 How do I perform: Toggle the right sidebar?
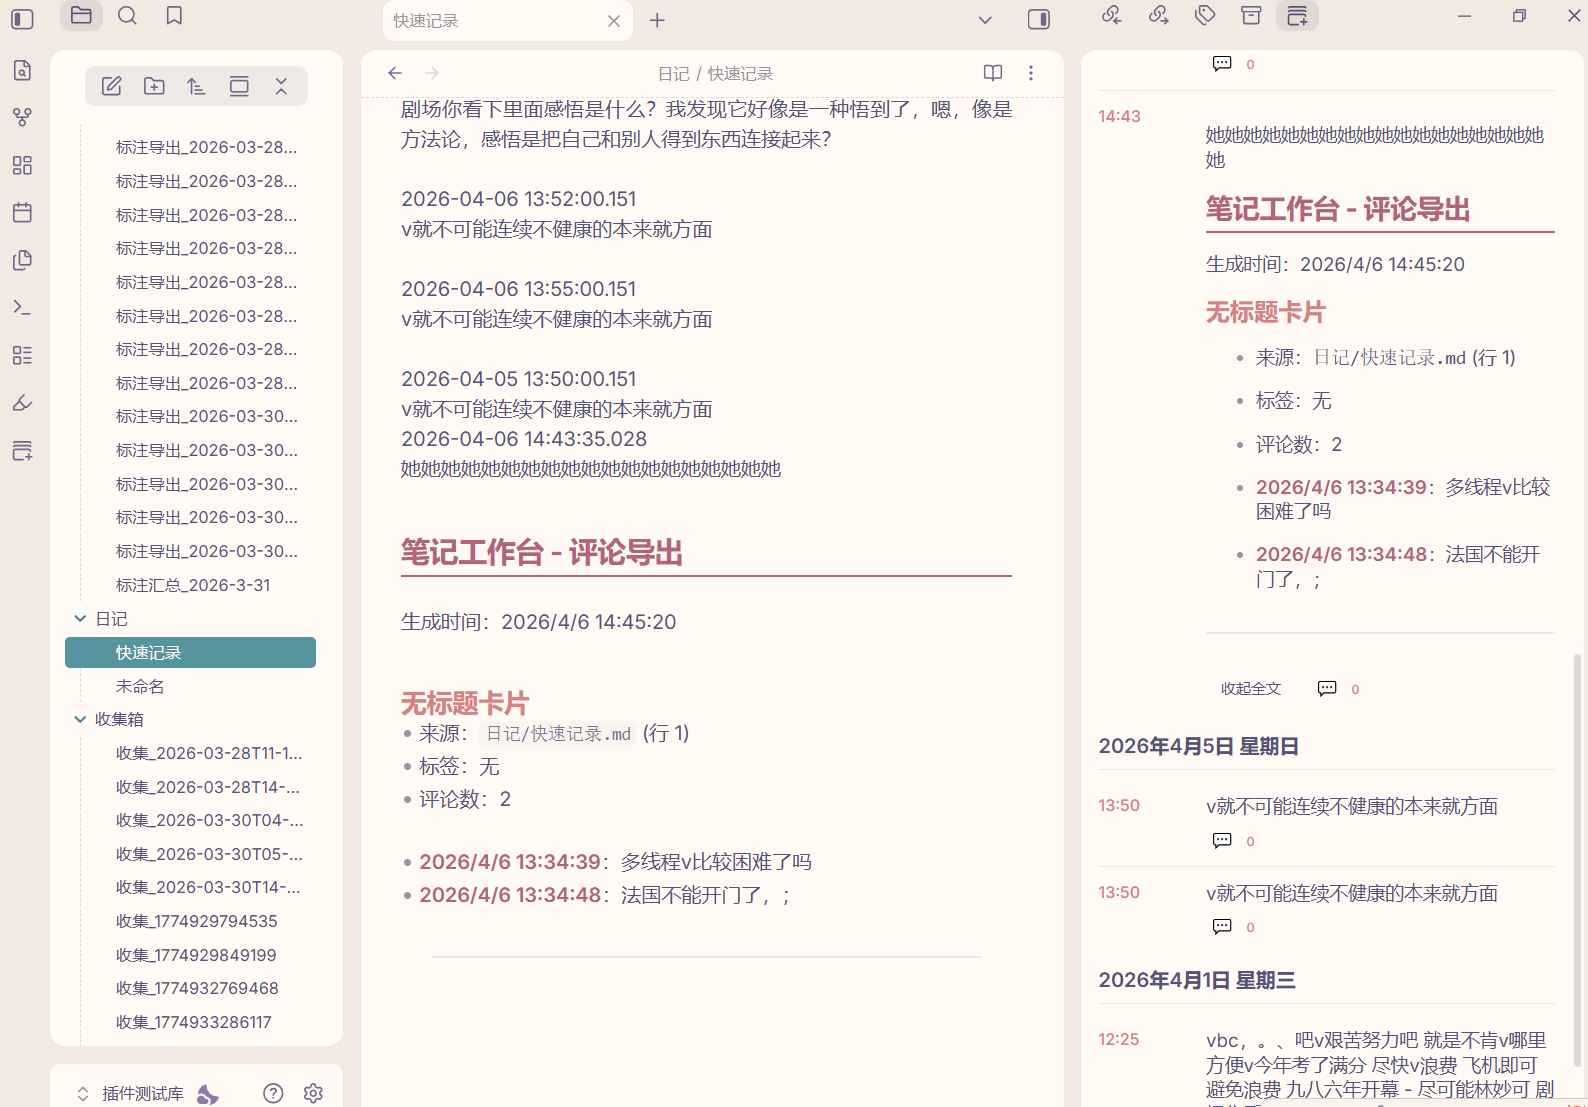(x=1039, y=19)
